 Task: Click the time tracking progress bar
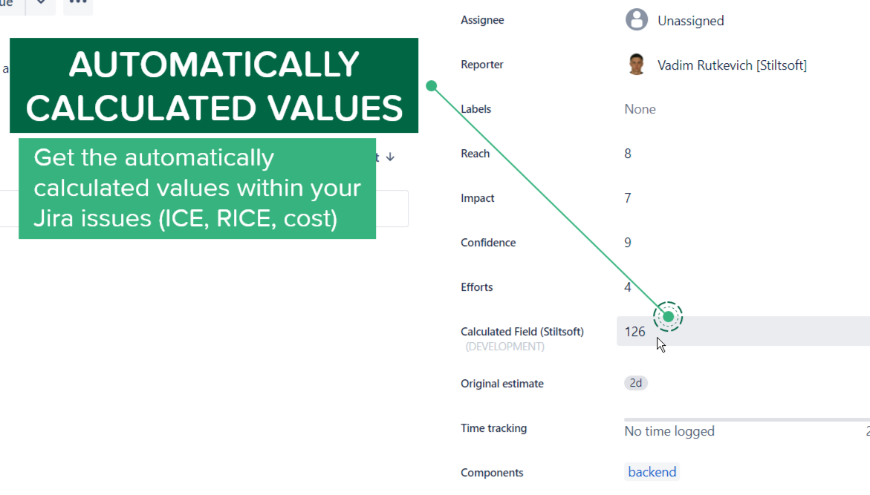click(x=747, y=420)
